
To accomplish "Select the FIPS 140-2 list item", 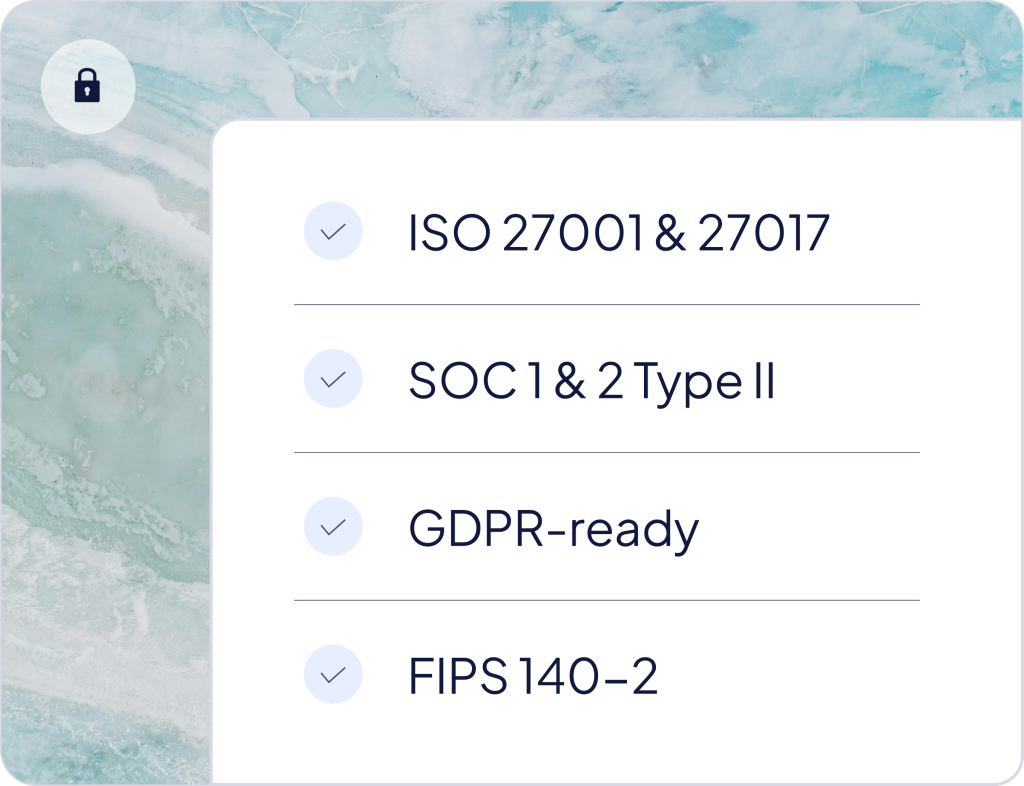I will pos(533,677).
